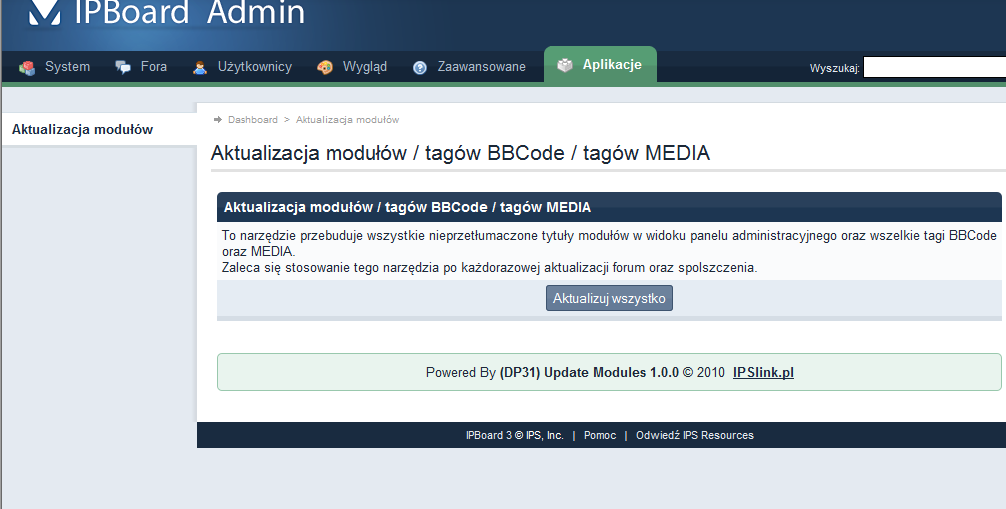Click the 'To narzędzie przebuduje' description text
1006x509 pixels.
click(x=609, y=243)
